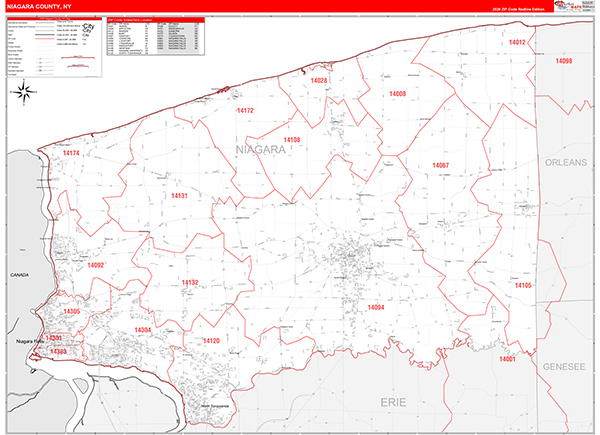
Task: Select ZIP code label 14092
Action: pyautogui.click(x=95, y=265)
